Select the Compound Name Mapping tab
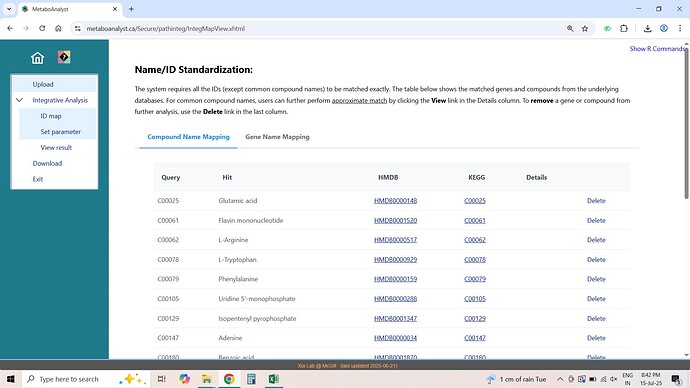Screen dimensions: 690x388 [188, 137]
